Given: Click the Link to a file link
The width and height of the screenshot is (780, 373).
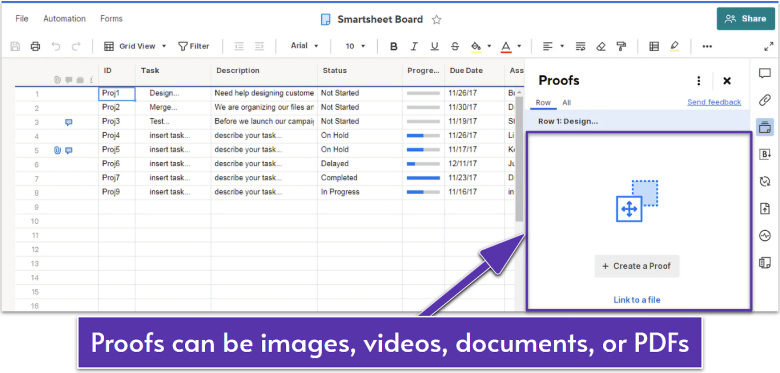Looking at the screenshot, I should (x=637, y=299).
